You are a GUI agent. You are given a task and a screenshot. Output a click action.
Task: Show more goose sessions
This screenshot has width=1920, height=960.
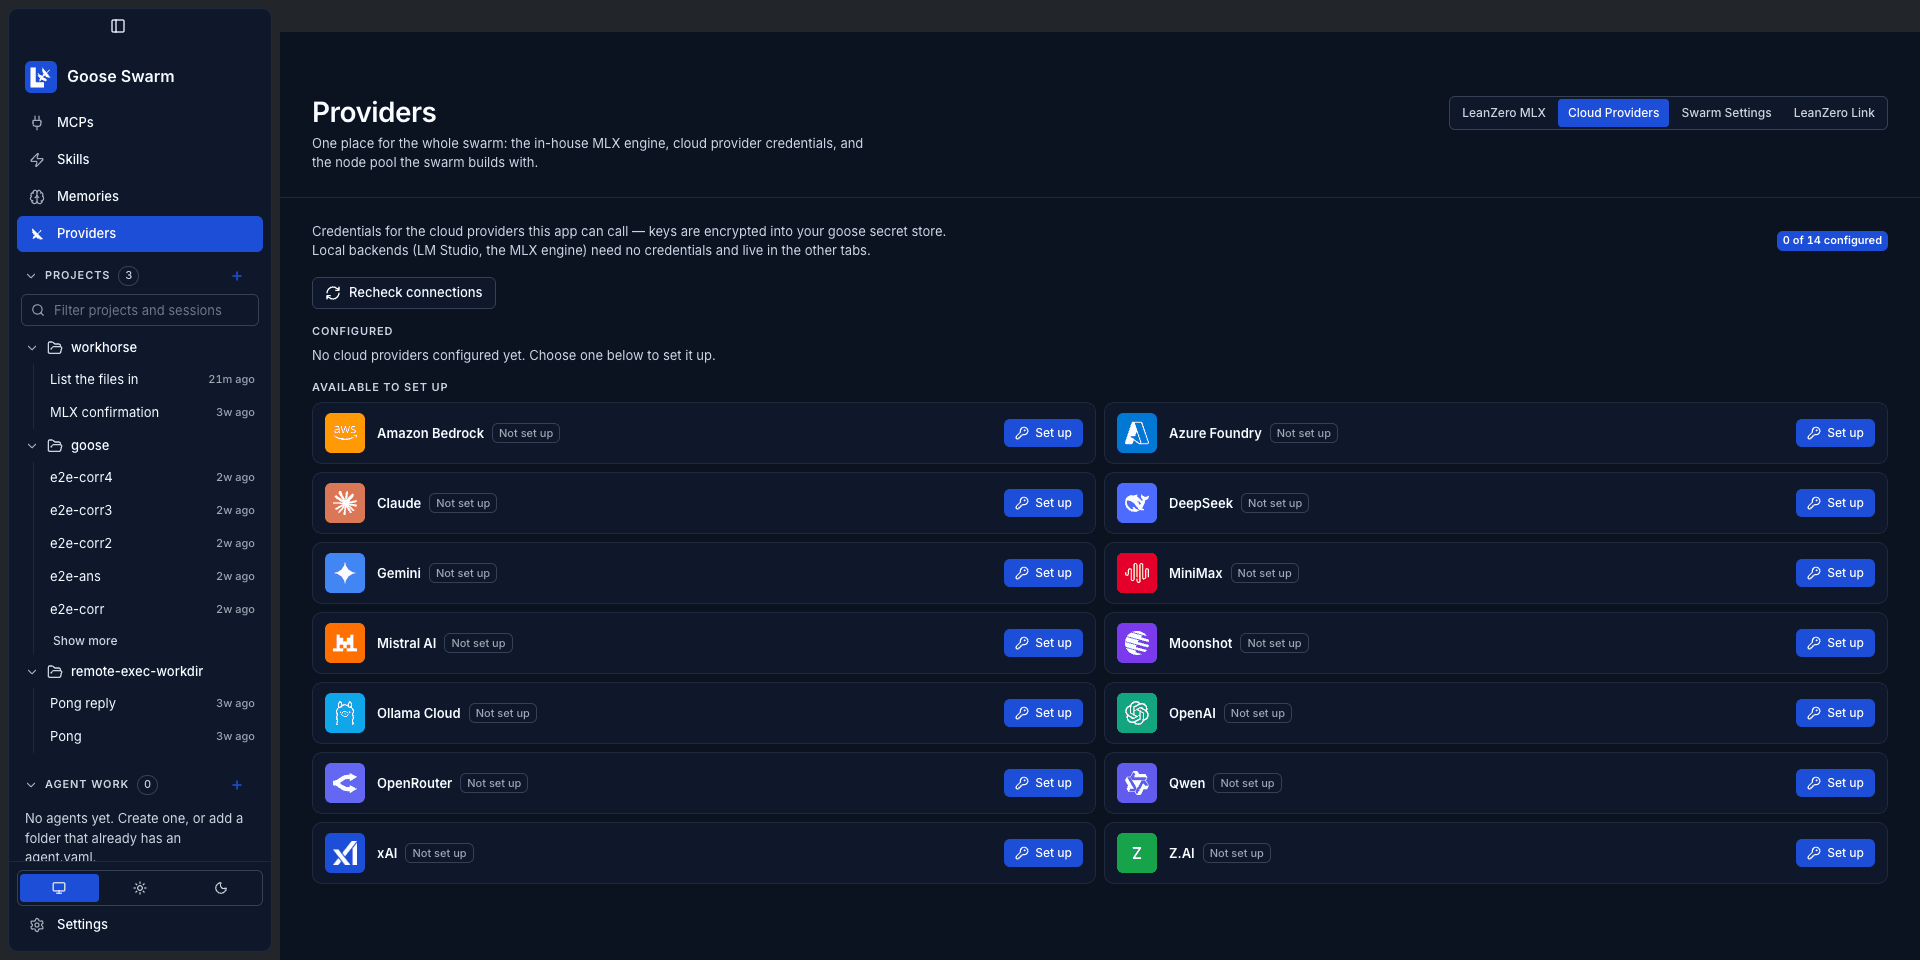coord(85,641)
